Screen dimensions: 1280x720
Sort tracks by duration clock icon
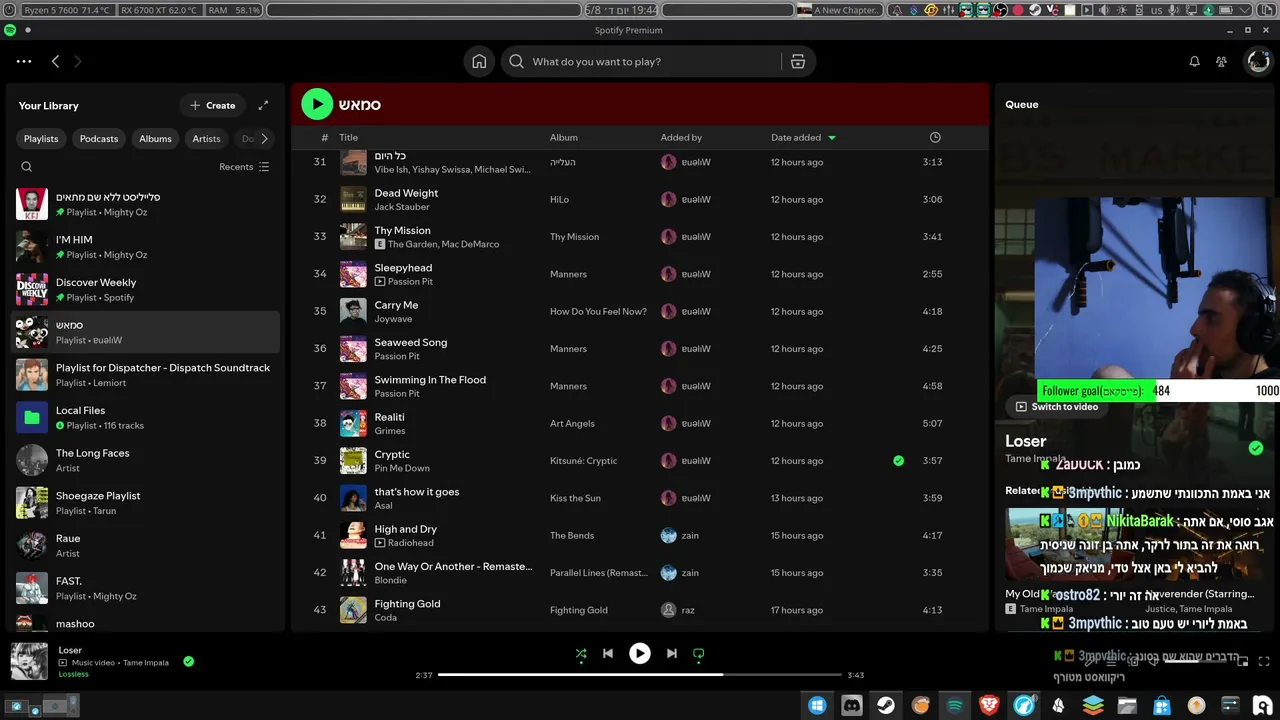935,137
